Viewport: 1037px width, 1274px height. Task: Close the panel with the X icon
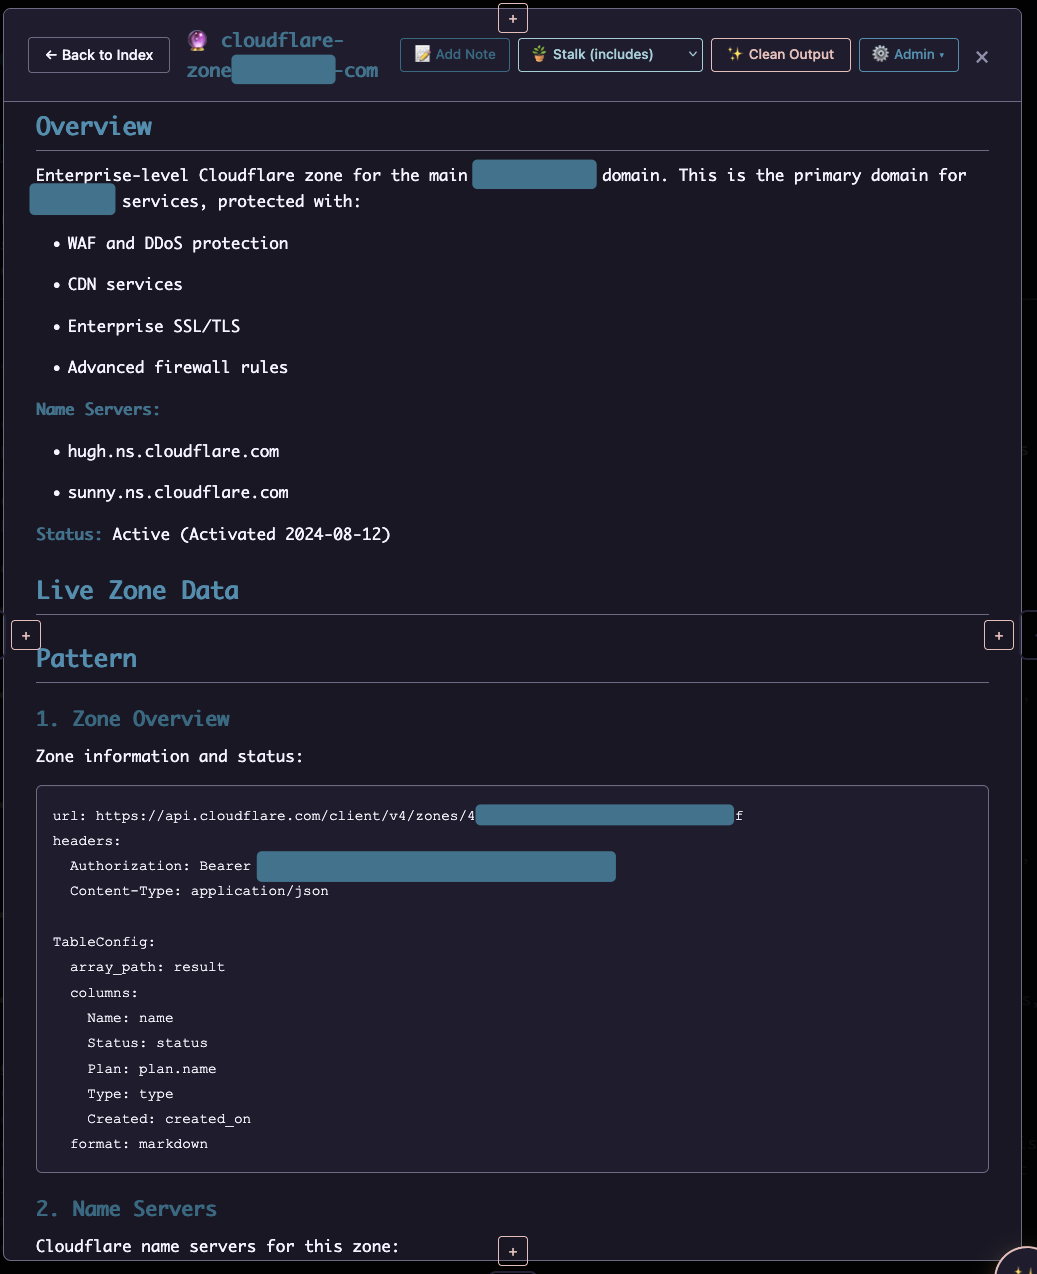coord(982,57)
